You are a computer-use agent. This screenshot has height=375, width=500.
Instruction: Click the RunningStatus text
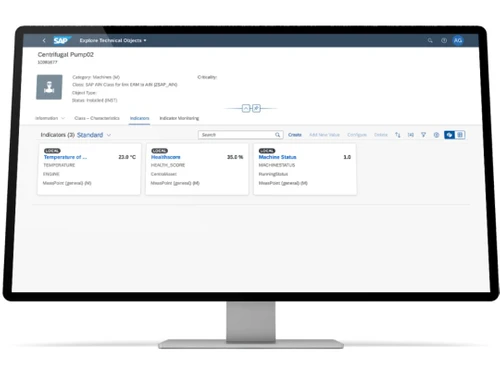coord(273,174)
